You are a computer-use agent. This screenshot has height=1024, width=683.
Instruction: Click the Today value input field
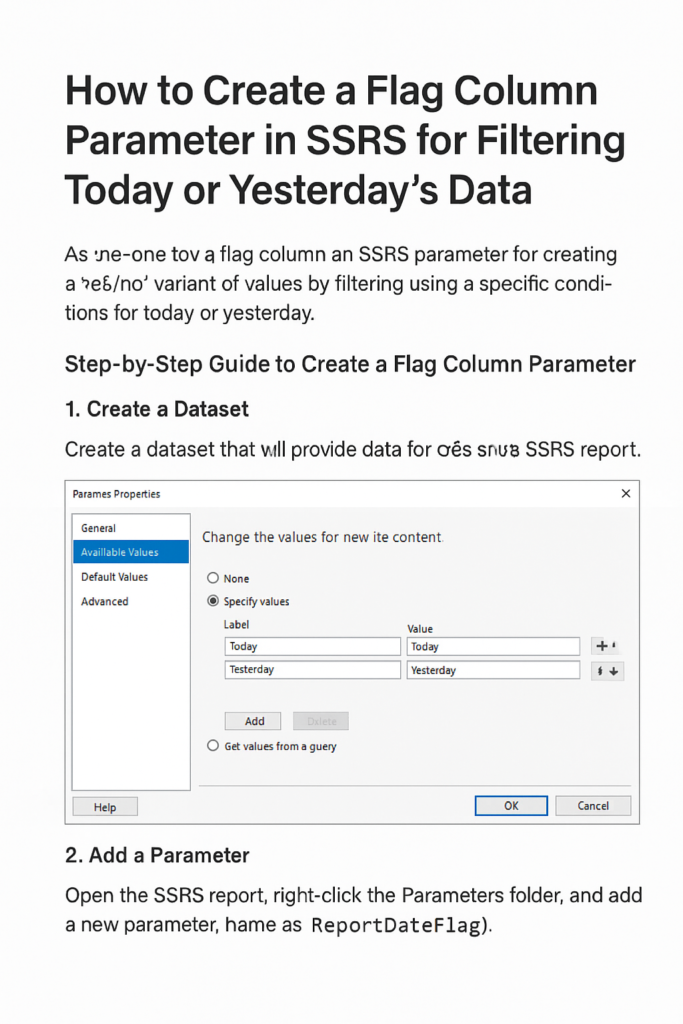pos(493,647)
